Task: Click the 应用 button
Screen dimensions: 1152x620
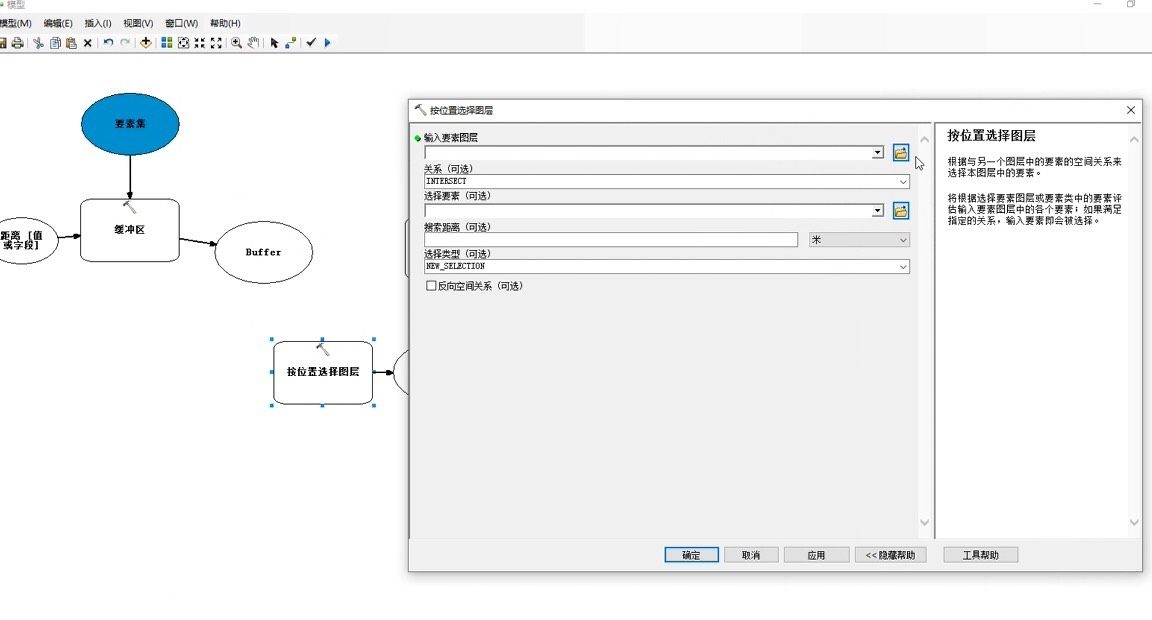Action: pyautogui.click(x=816, y=555)
